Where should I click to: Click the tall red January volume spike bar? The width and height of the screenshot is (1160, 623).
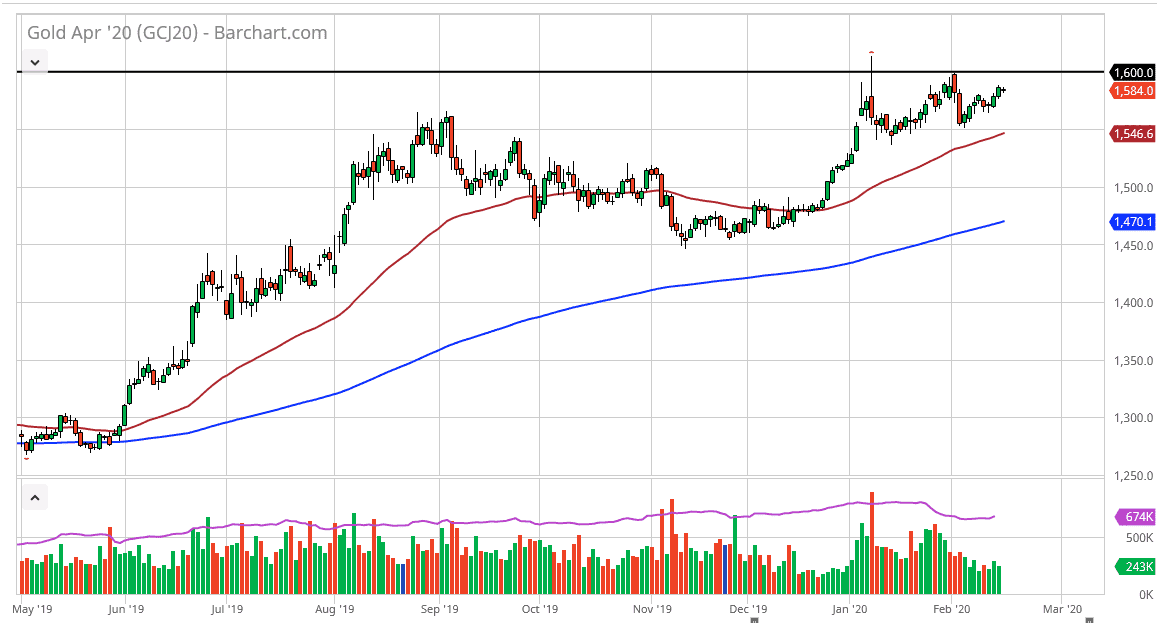pos(871,543)
